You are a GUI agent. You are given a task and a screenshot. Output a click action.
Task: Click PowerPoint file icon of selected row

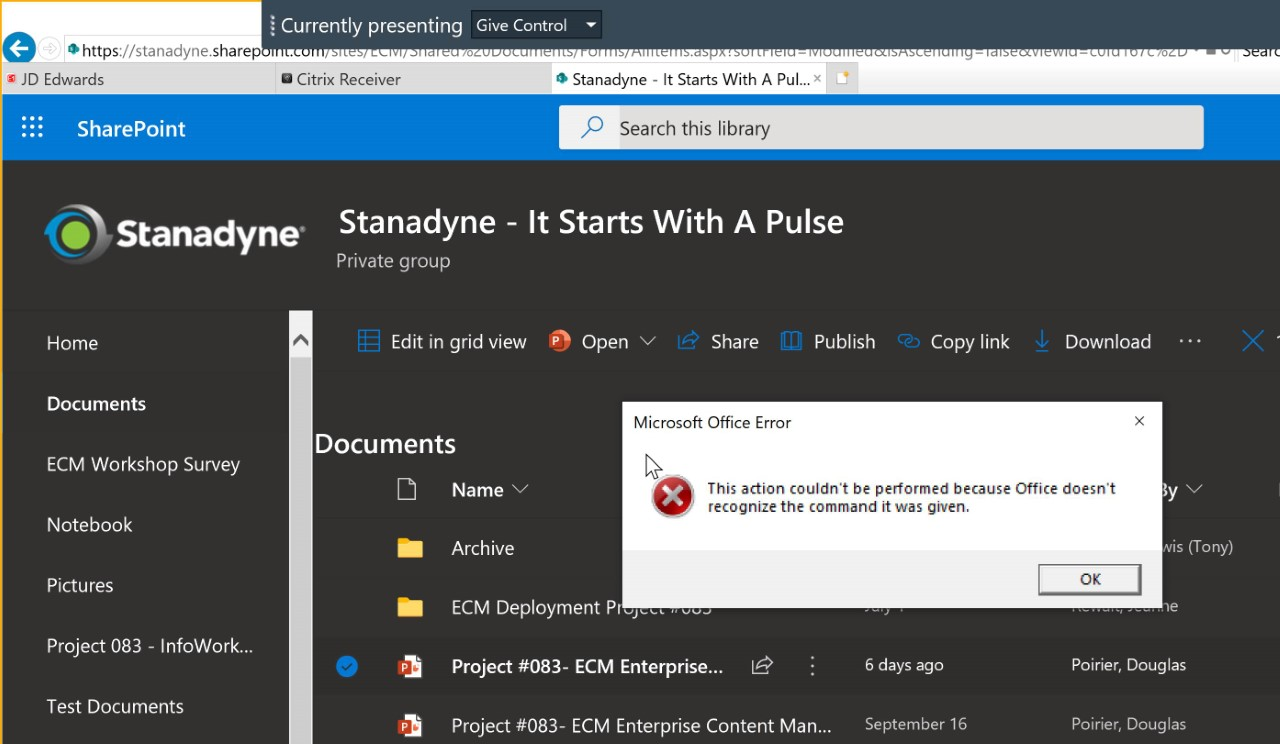[x=409, y=666]
